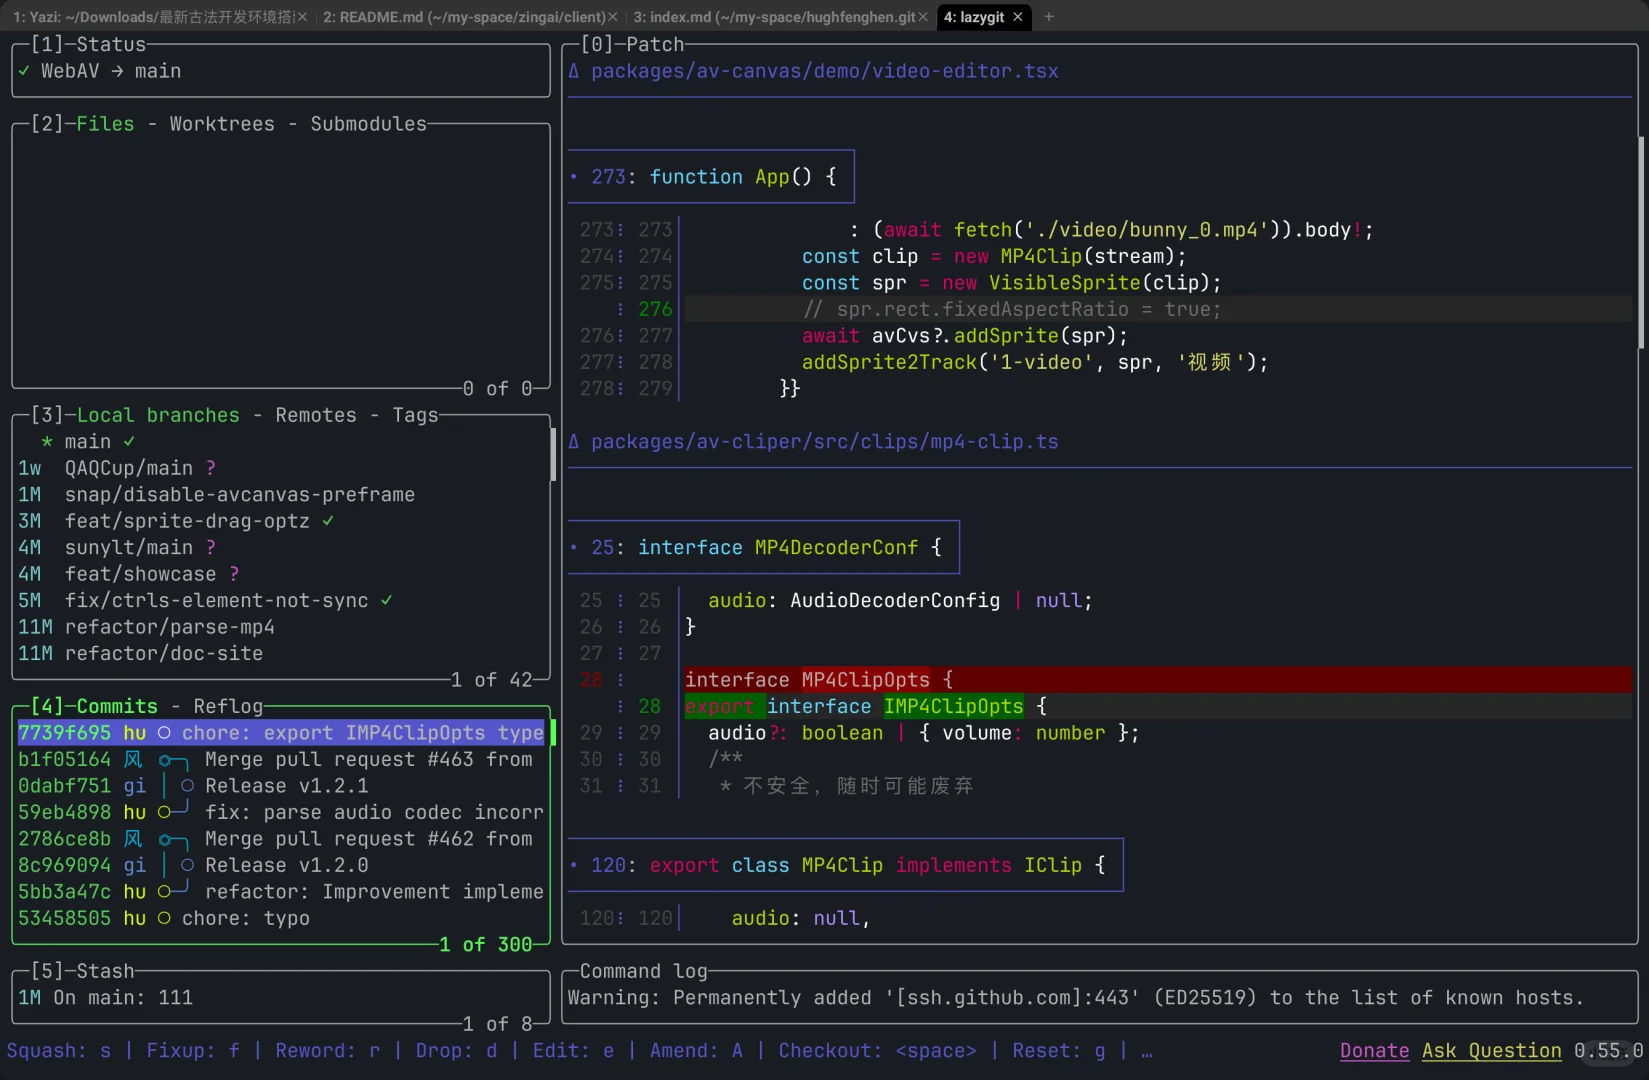Expand the 'function App()' hunk header
Screen dimensions: 1649x1080
pyautogui.click(x=711, y=177)
